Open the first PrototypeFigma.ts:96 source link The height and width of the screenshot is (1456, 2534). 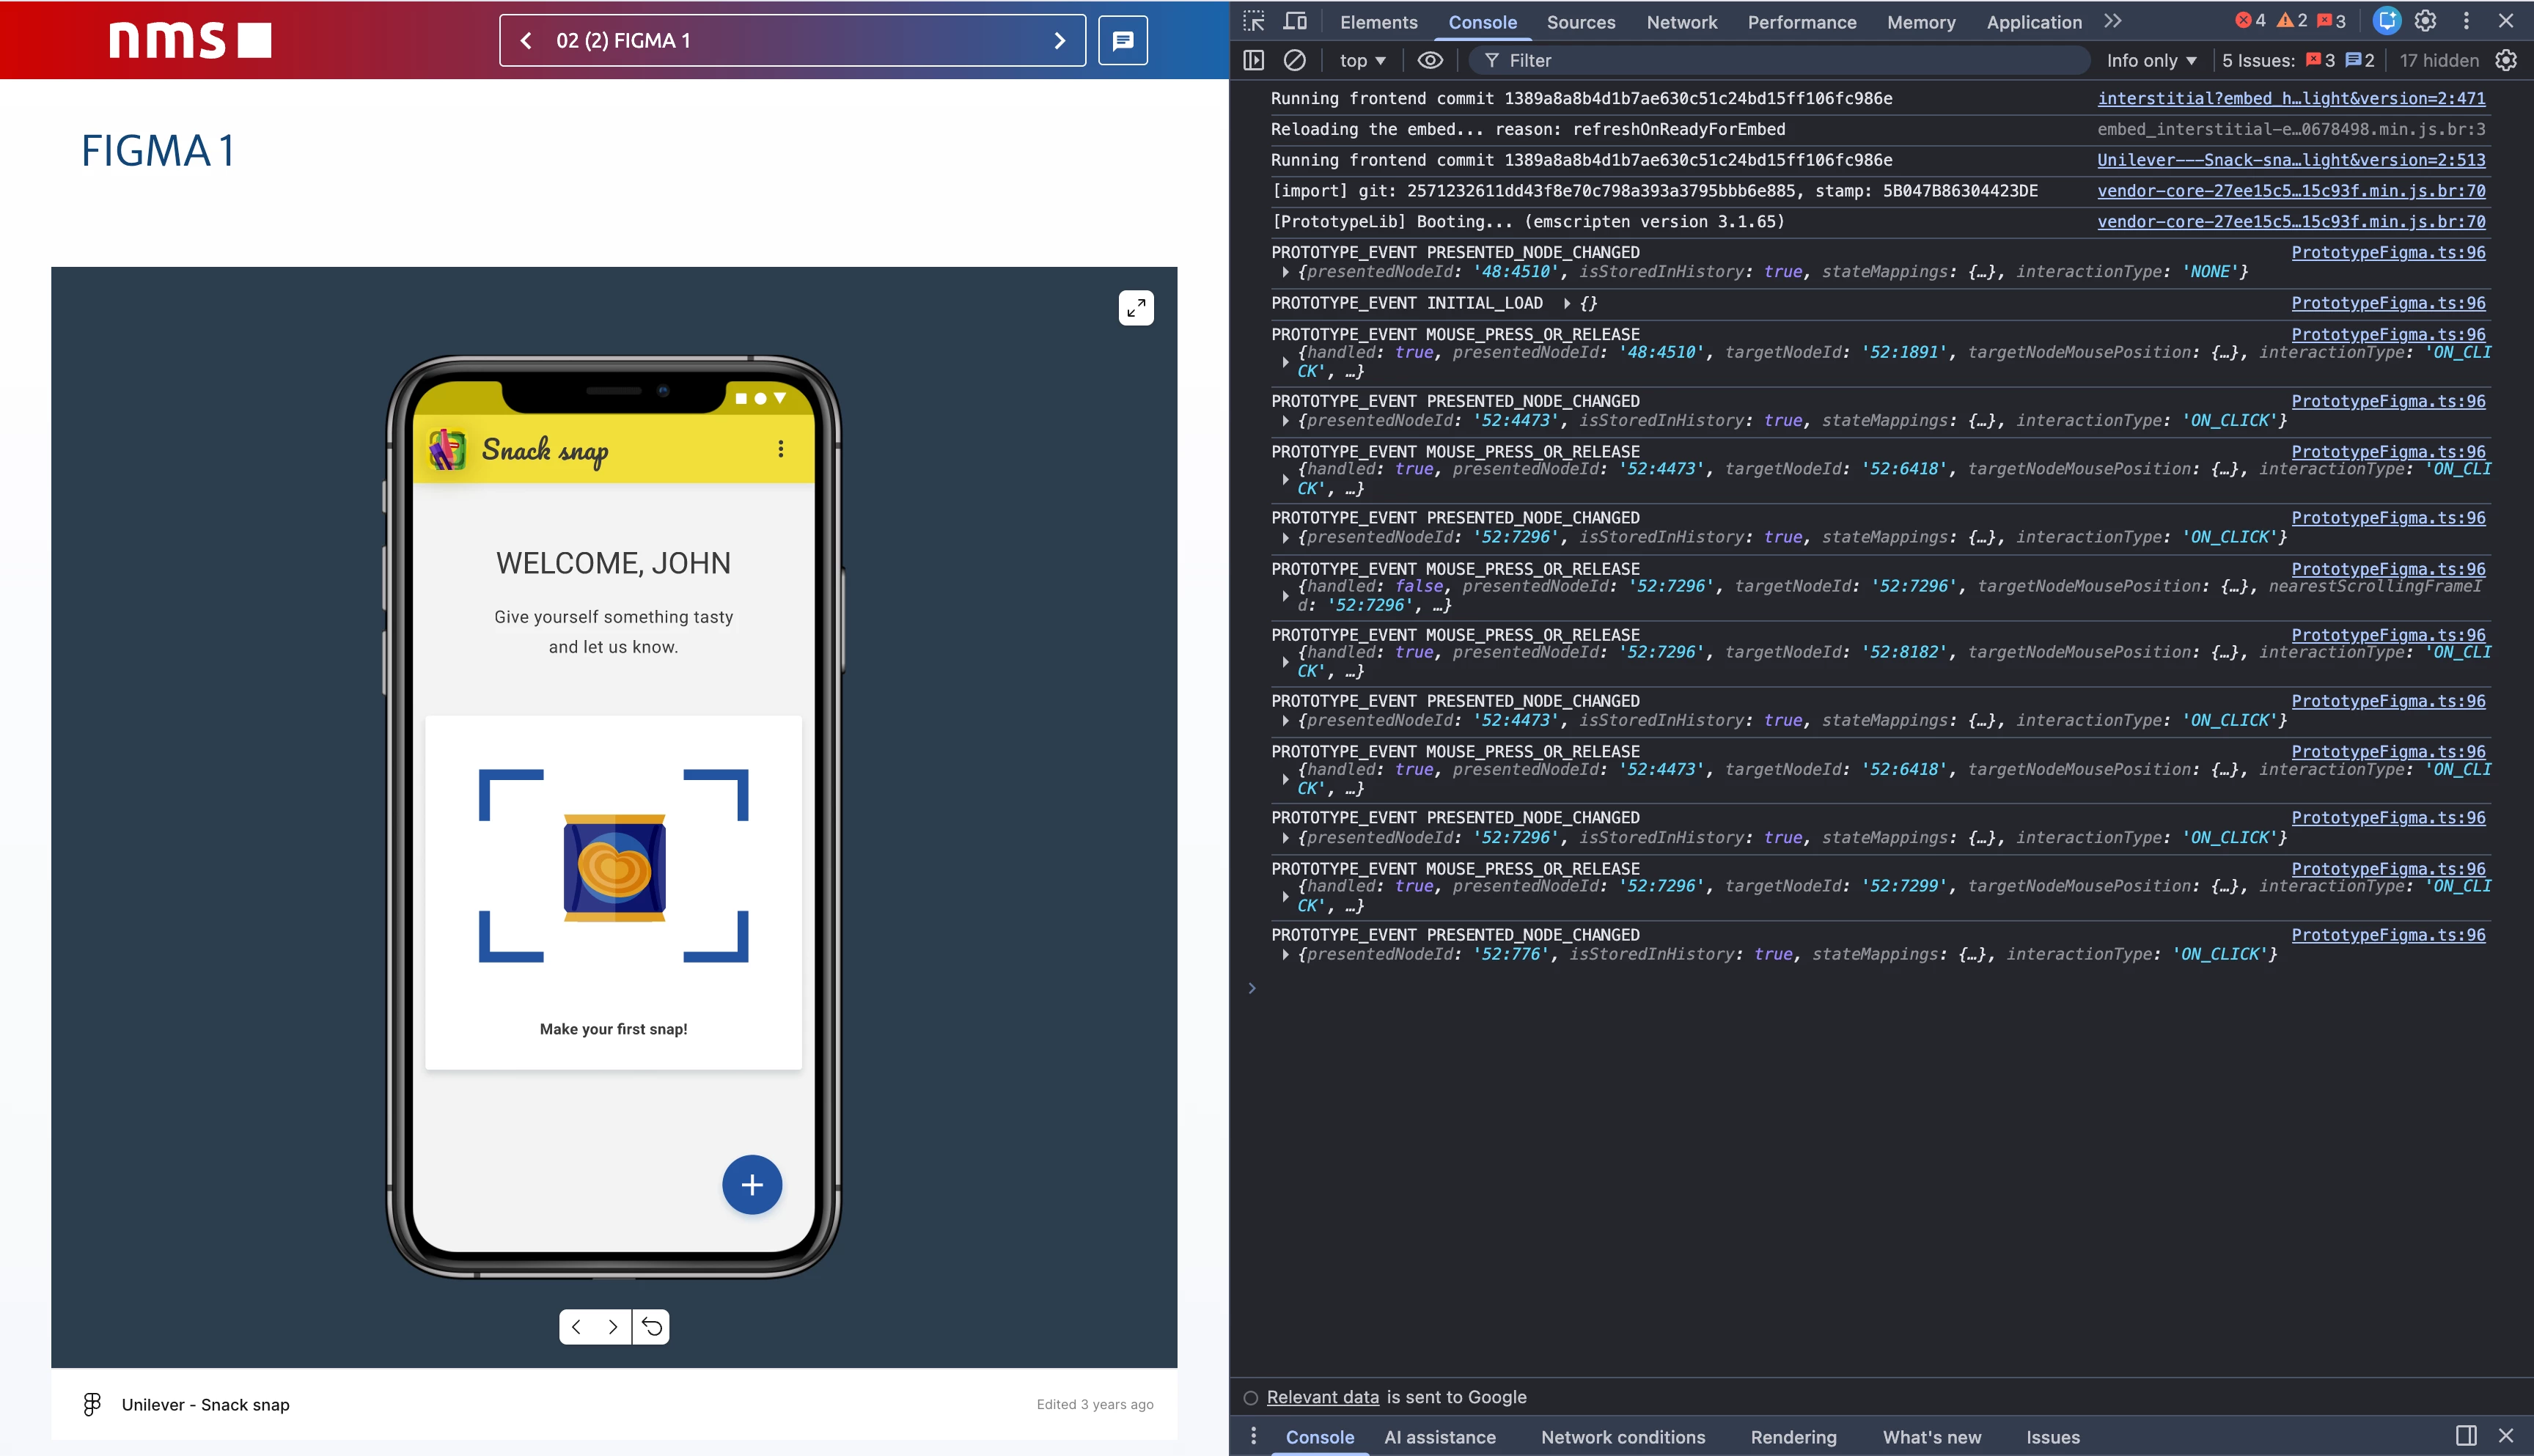pyautogui.click(x=2387, y=252)
